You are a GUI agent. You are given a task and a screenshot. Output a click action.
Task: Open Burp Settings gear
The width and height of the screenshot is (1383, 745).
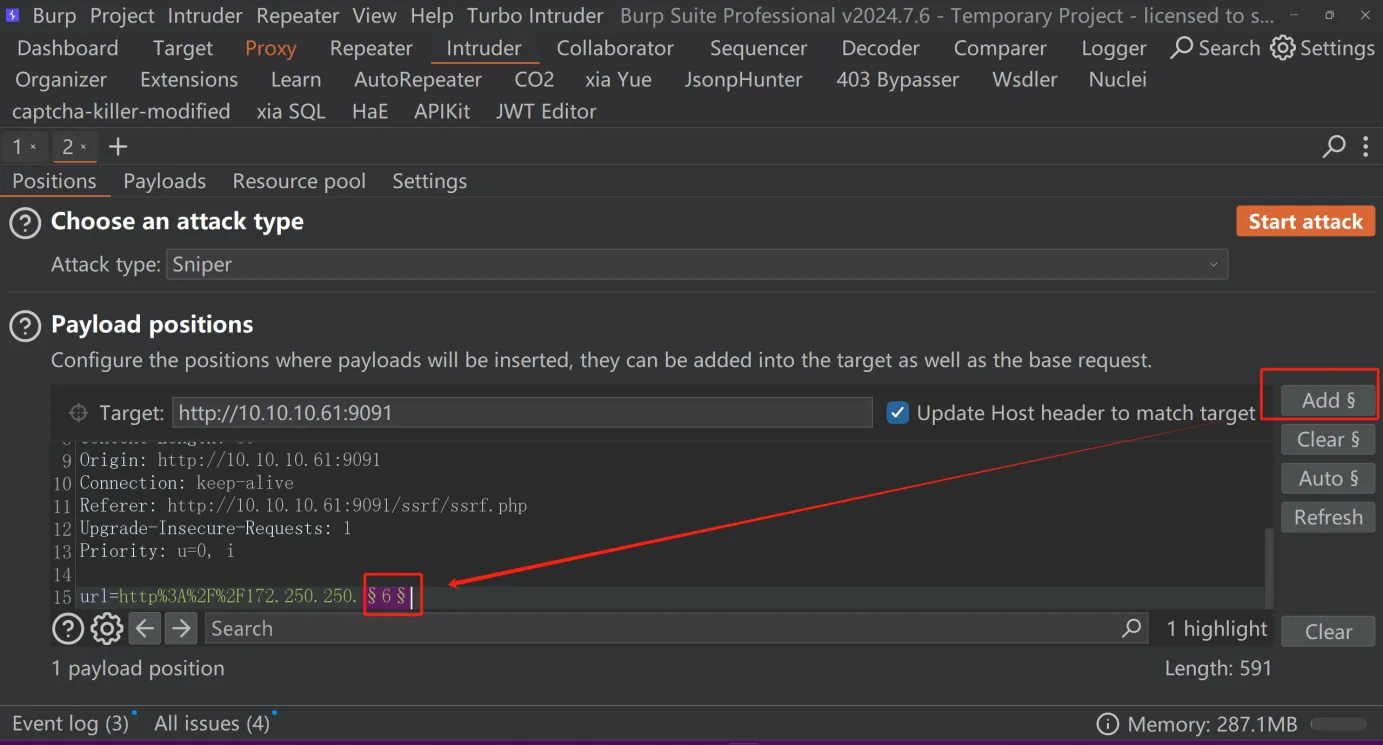1322,48
